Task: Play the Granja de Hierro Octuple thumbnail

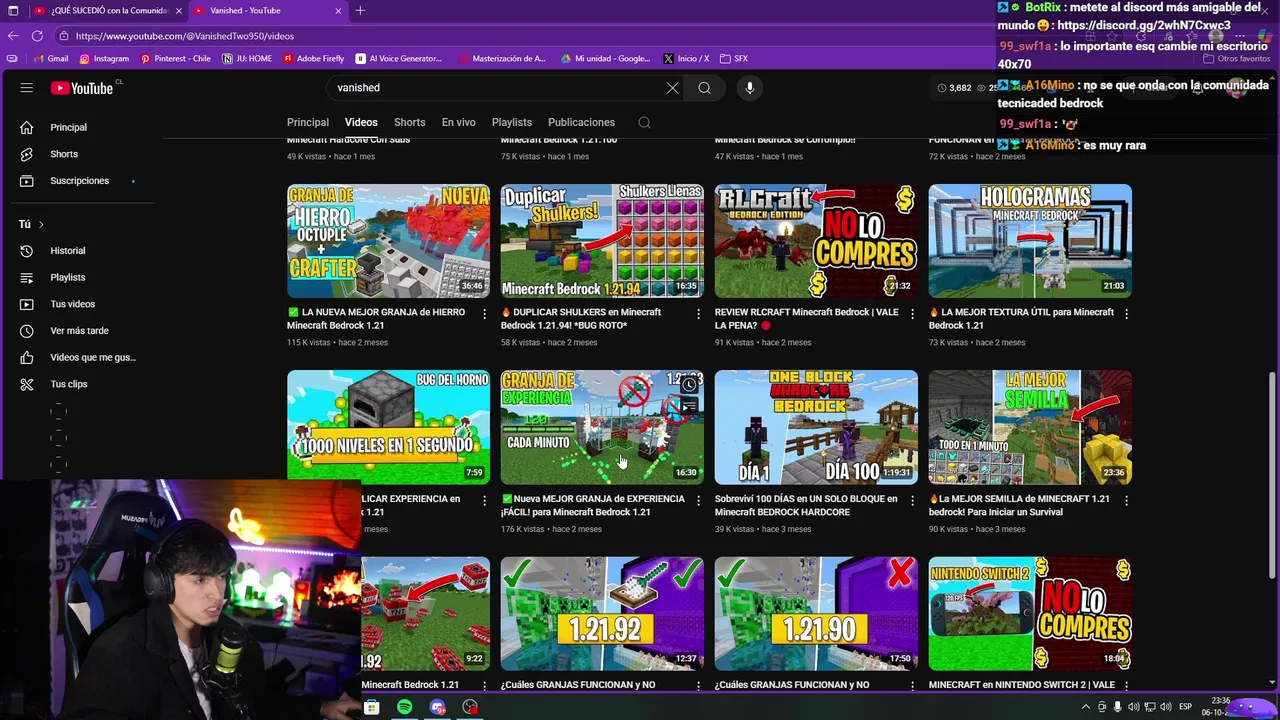Action: (388, 241)
